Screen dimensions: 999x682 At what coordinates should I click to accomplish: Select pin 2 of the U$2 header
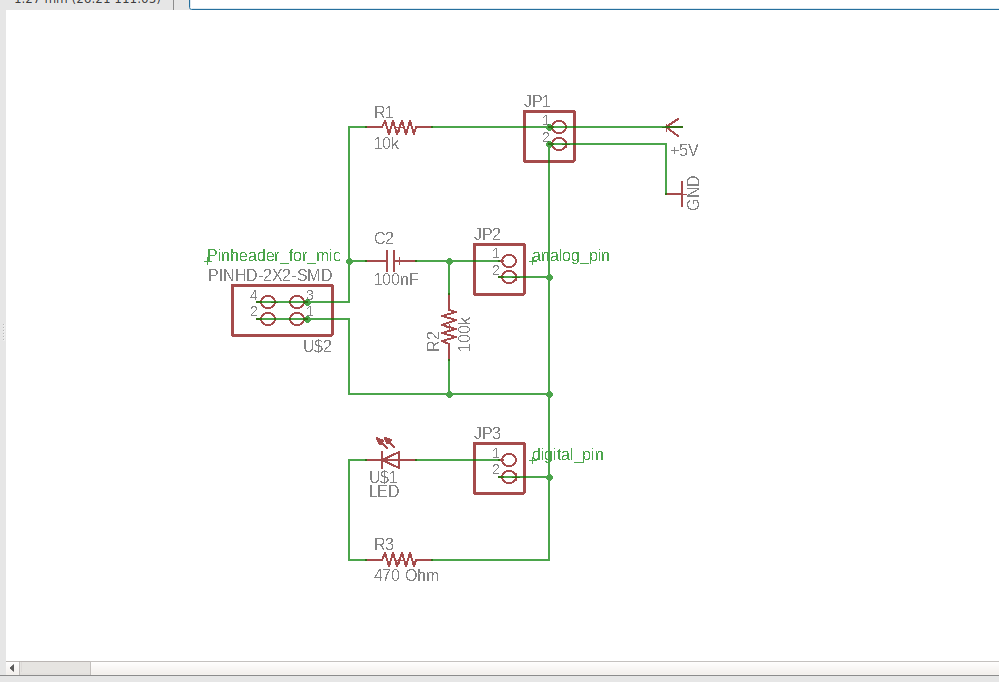tap(267, 319)
